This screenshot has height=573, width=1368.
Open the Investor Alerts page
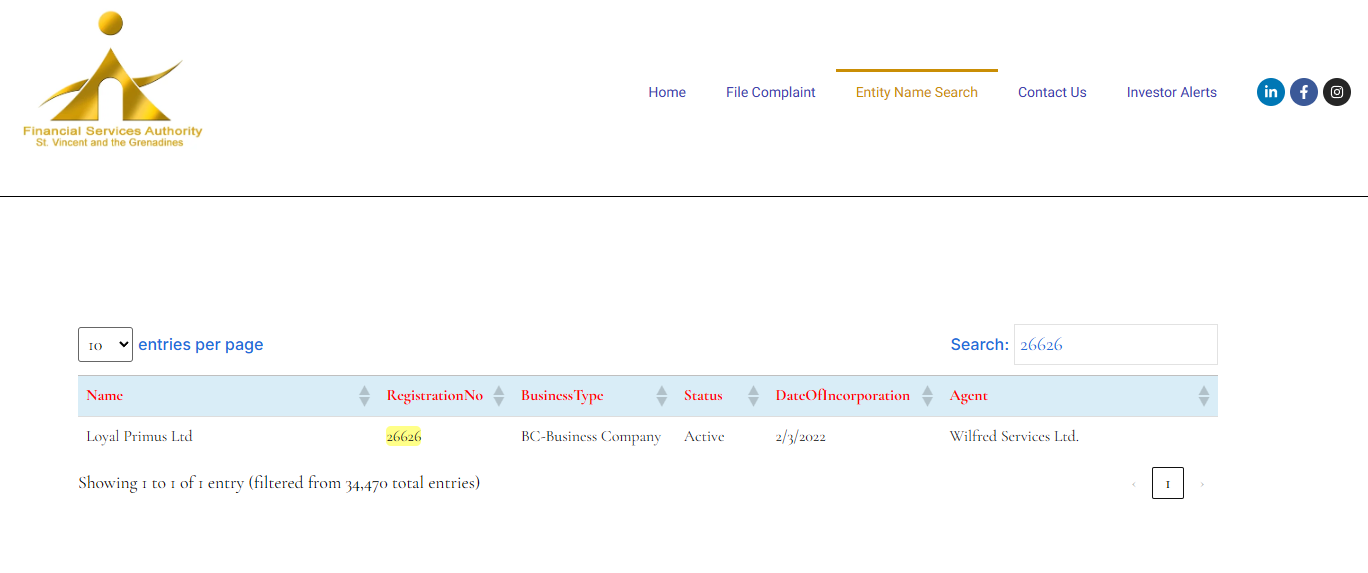point(1171,92)
